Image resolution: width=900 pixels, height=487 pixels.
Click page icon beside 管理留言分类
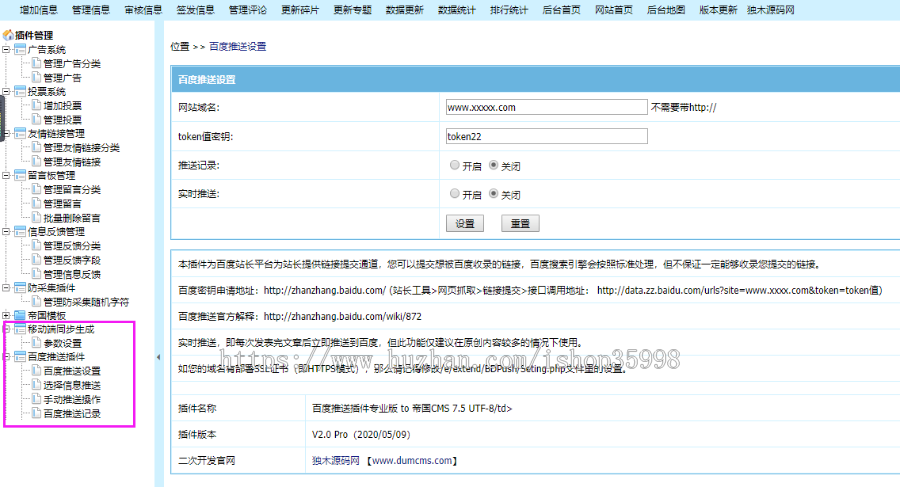pyautogui.click(x=36, y=189)
